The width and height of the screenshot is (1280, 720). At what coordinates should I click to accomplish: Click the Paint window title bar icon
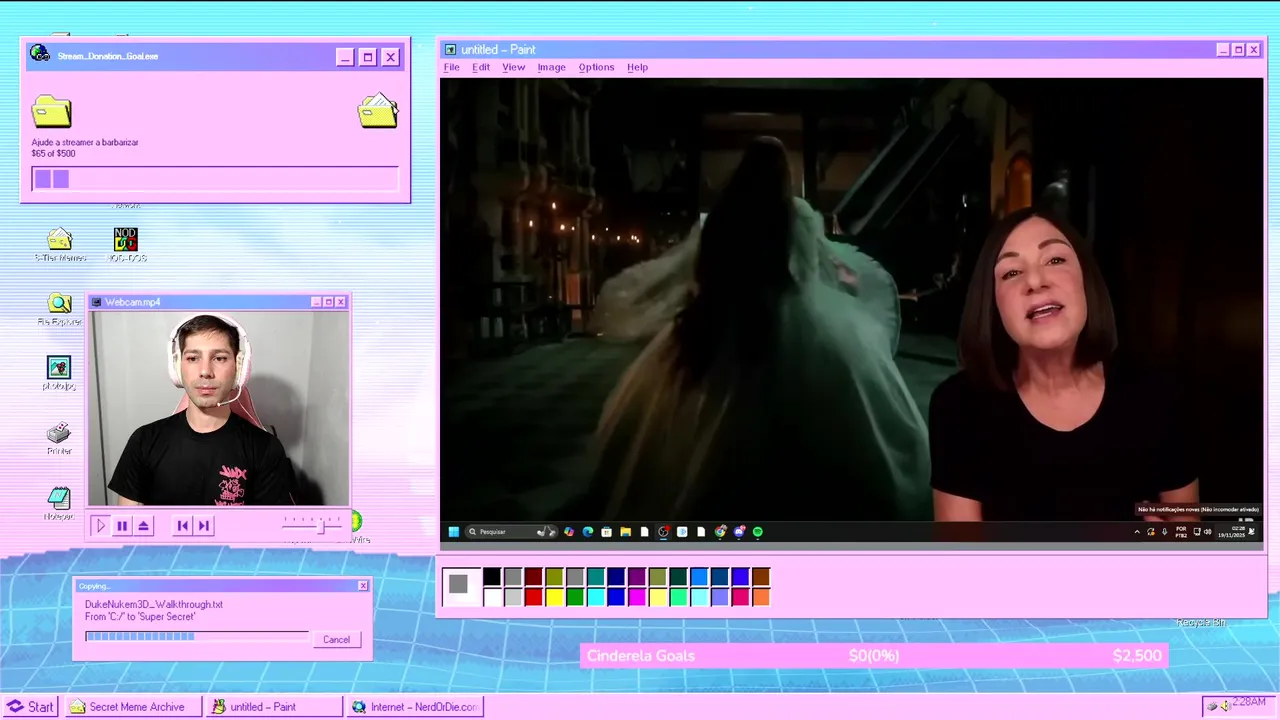[450, 50]
